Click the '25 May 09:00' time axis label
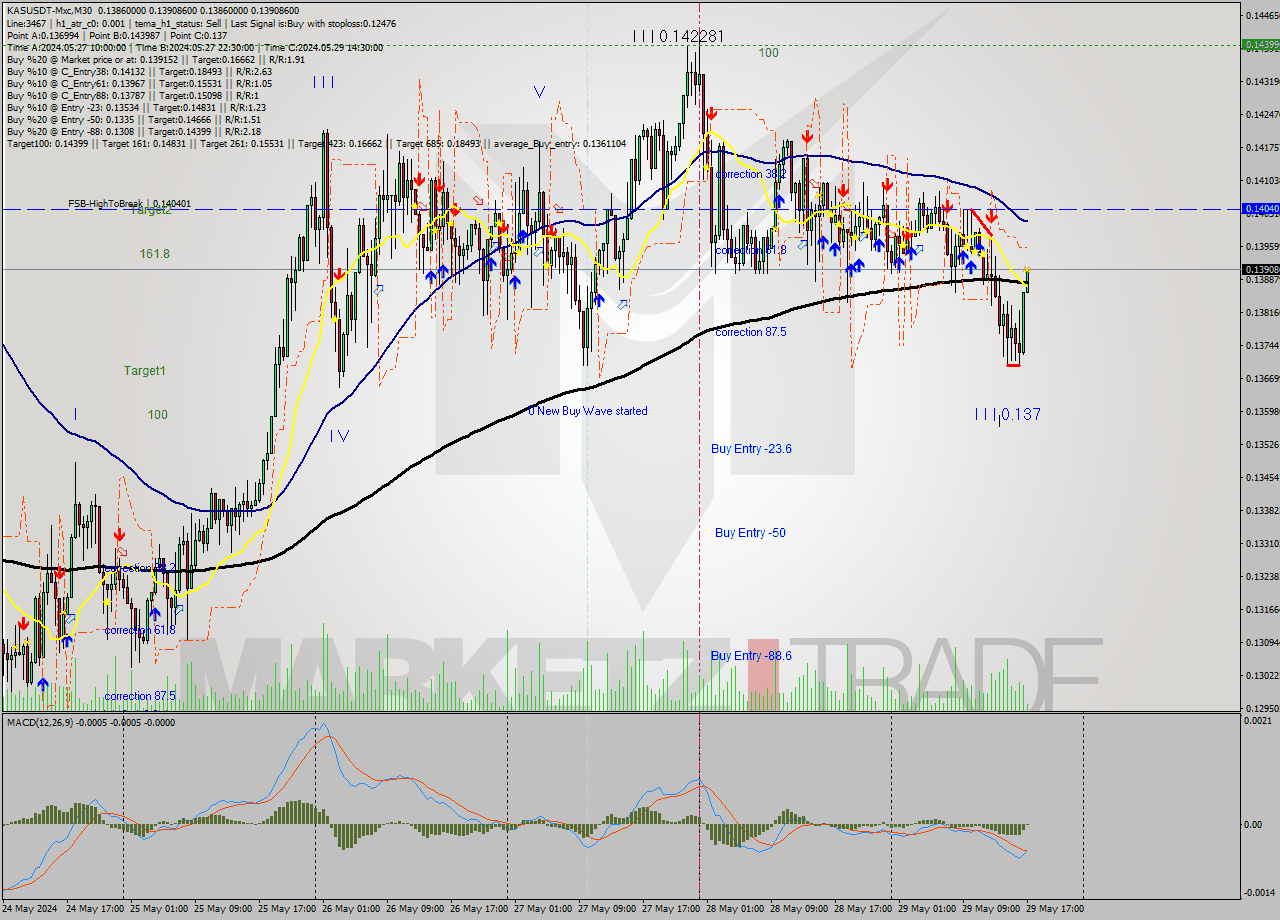The width and height of the screenshot is (1280, 920). (x=222, y=909)
